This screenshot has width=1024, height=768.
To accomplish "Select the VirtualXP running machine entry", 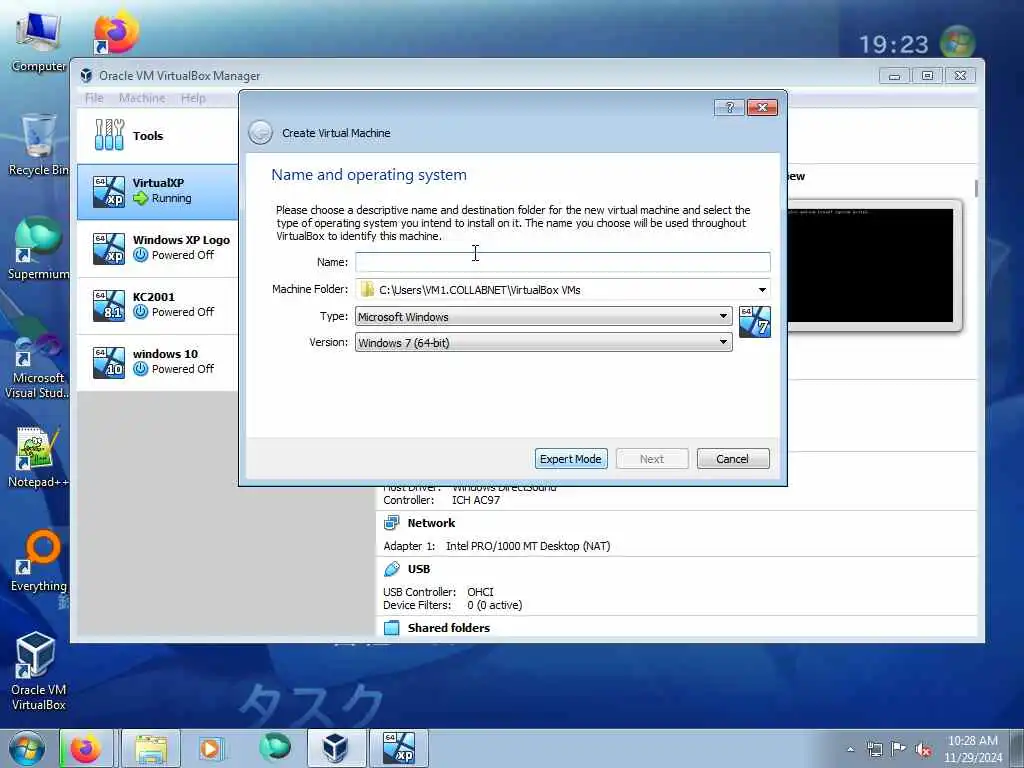I will coord(157,192).
